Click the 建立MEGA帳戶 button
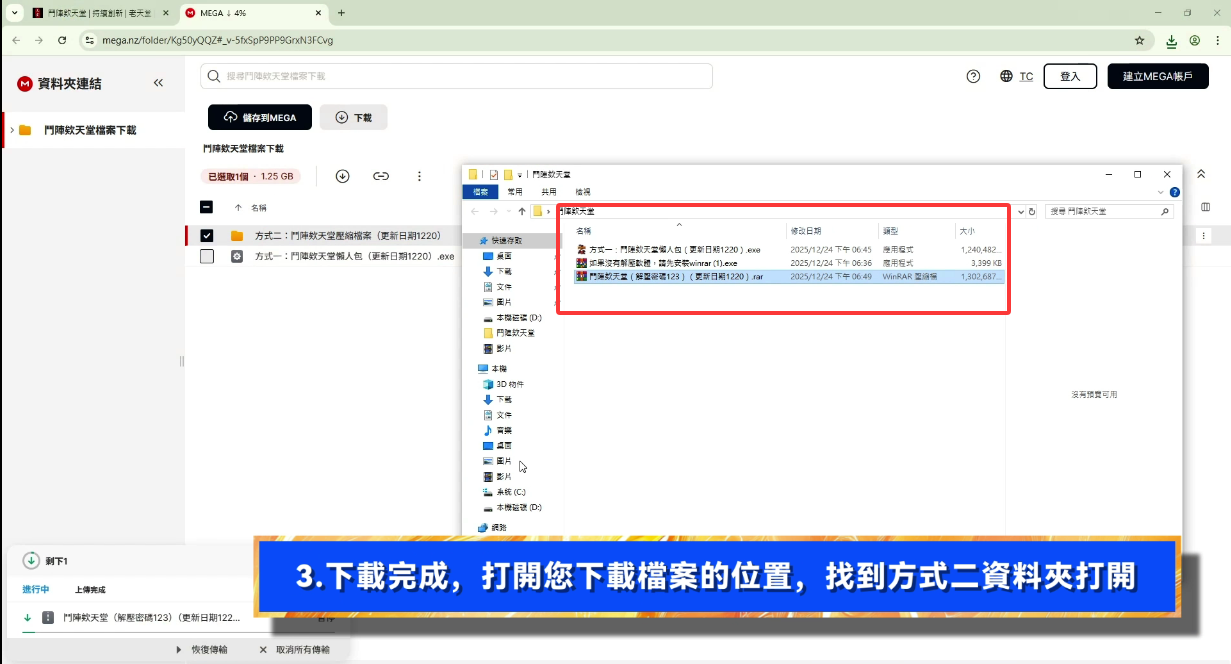This screenshot has height=664, width=1231. 1157,77
